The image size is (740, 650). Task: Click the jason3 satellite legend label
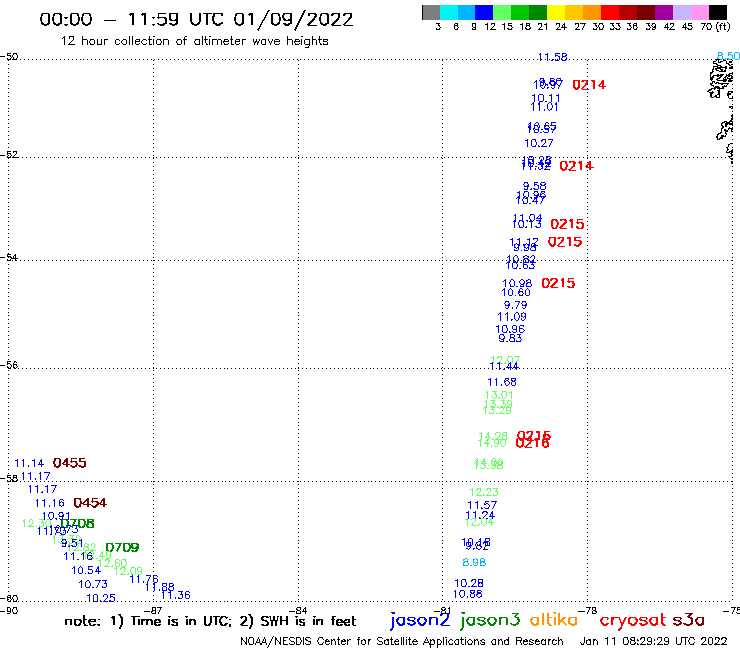pyautogui.click(x=490, y=620)
